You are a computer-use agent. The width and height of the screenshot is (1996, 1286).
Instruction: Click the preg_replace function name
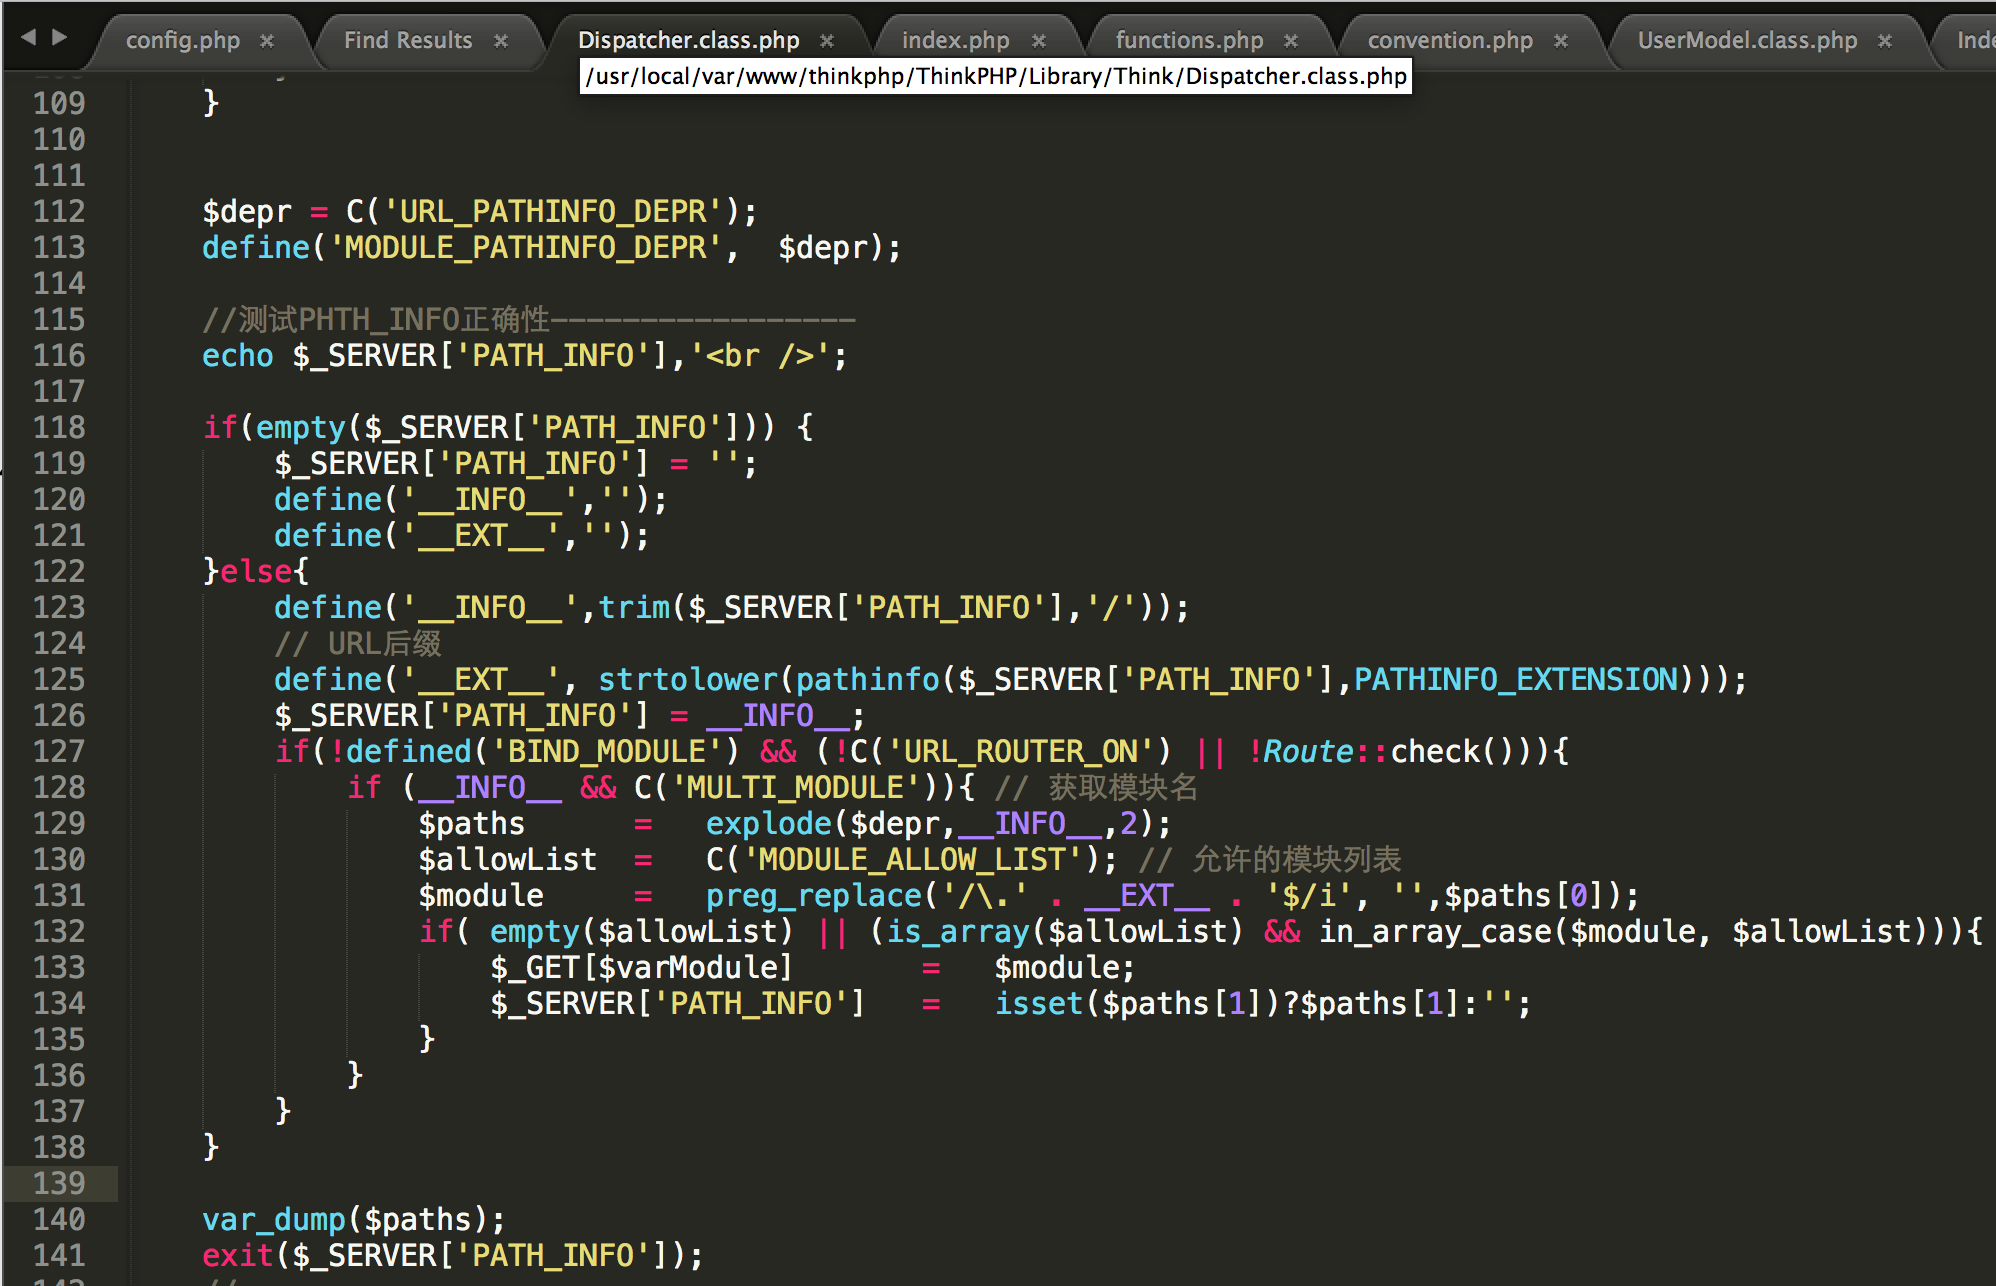pos(814,895)
